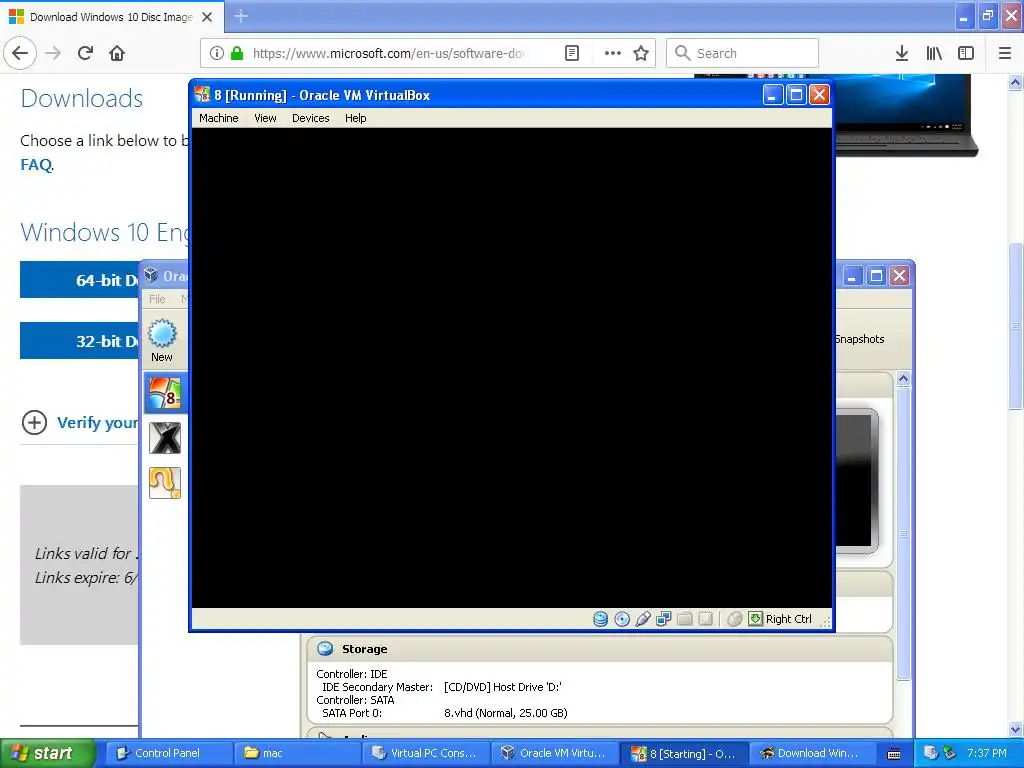The height and width of the screenshot is (768, 1024).
Task: Open the Help menu in VM window
Action: point(355,118)
